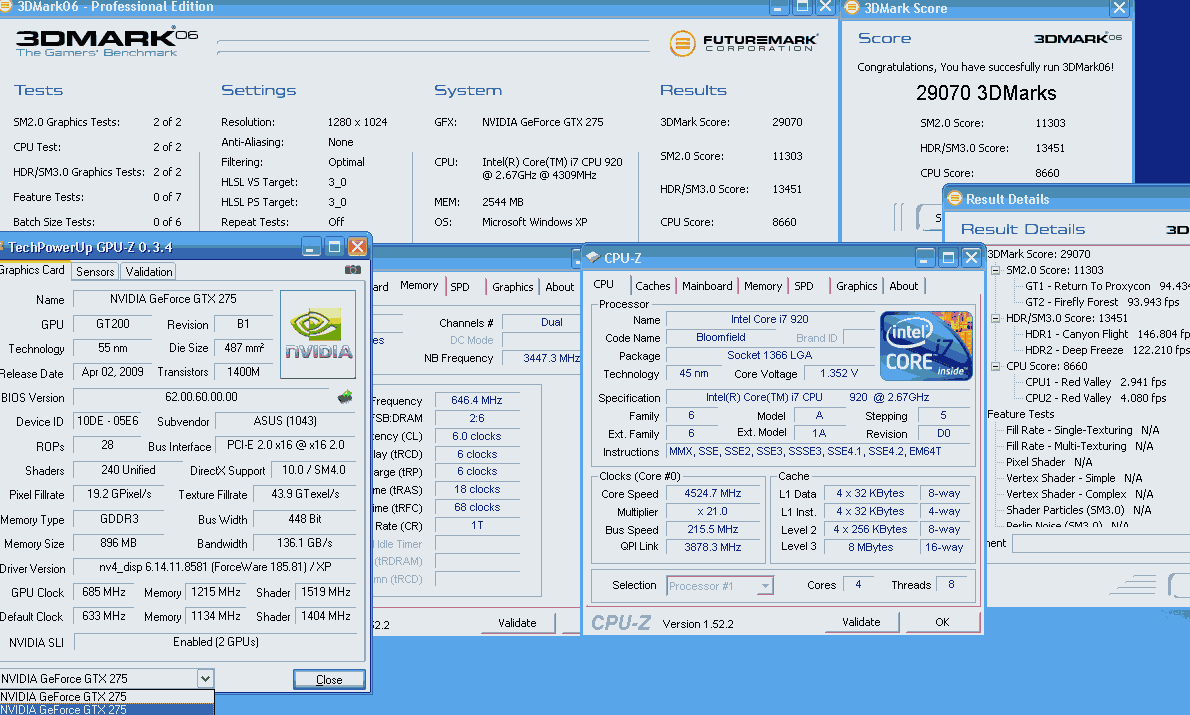This screenshot has width=1190, height=715.
Task: Click the BIOS save chip icon in GPU-Z
Action: coord(345,396)
